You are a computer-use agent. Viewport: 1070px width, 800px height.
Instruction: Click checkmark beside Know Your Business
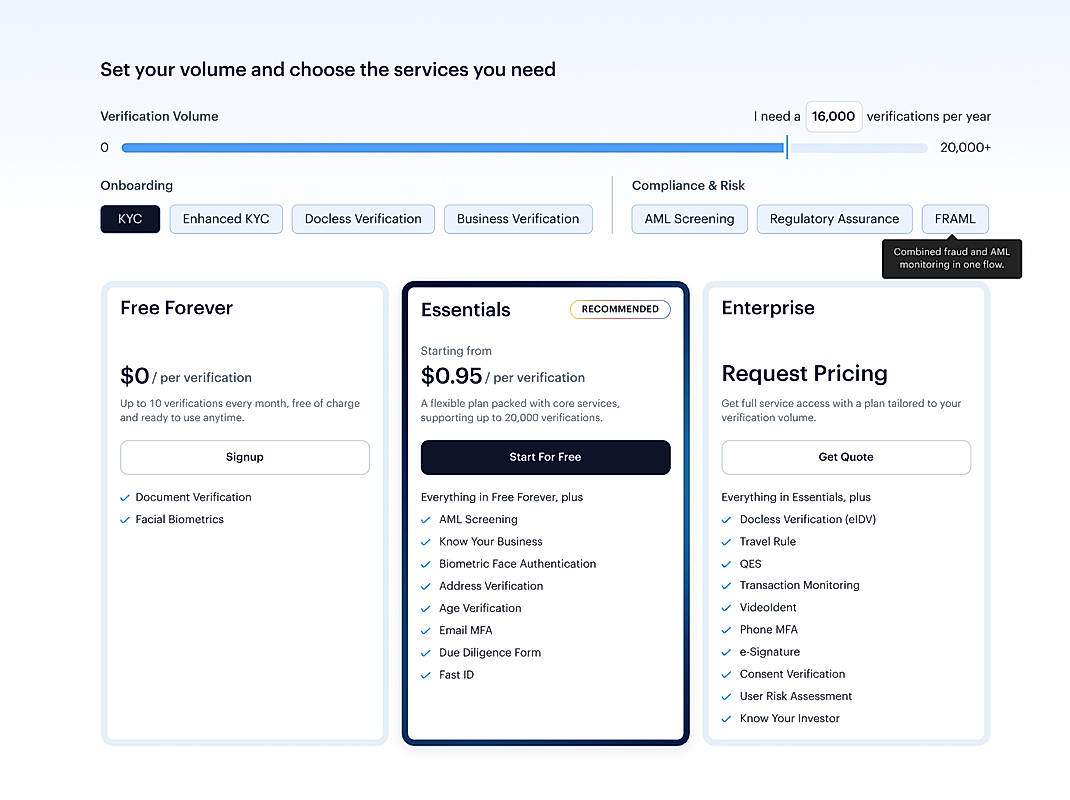point(426,542)
